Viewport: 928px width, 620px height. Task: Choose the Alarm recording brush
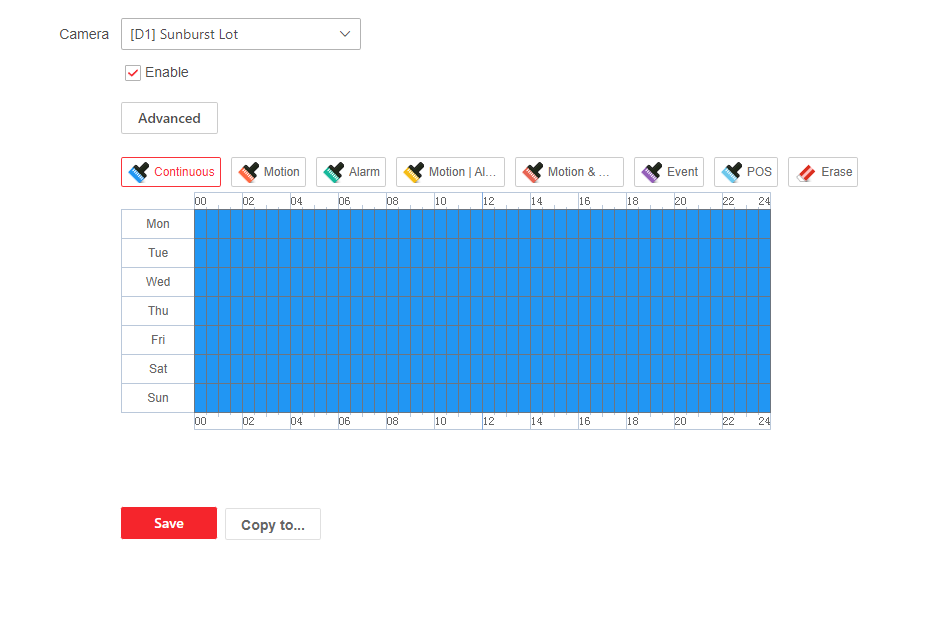[351, 172]
